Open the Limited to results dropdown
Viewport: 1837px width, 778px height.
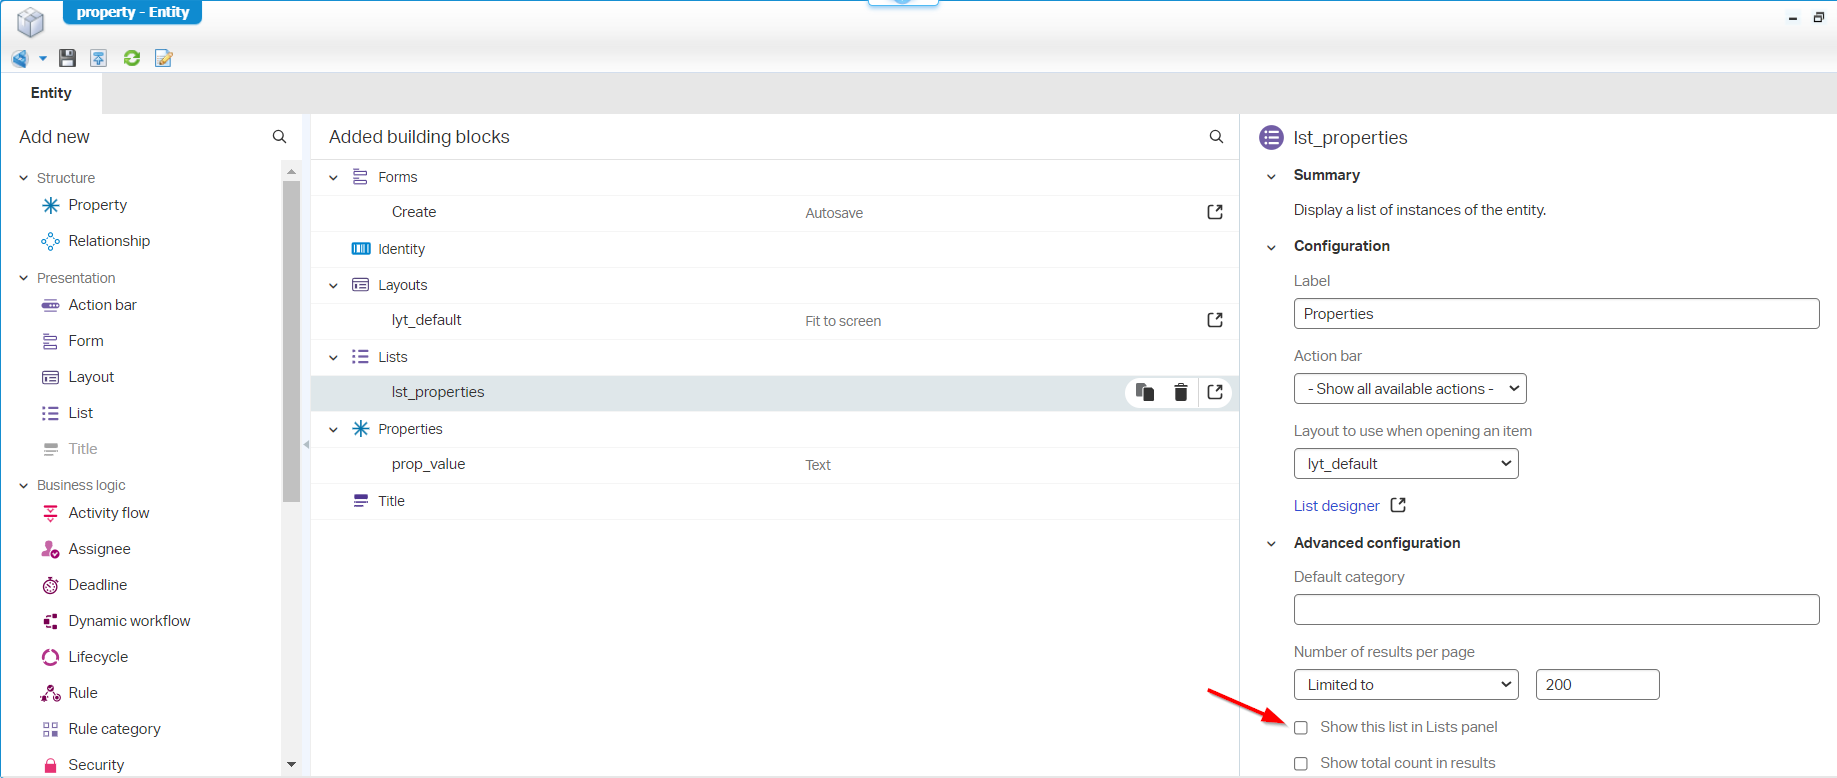point(1405,685)
